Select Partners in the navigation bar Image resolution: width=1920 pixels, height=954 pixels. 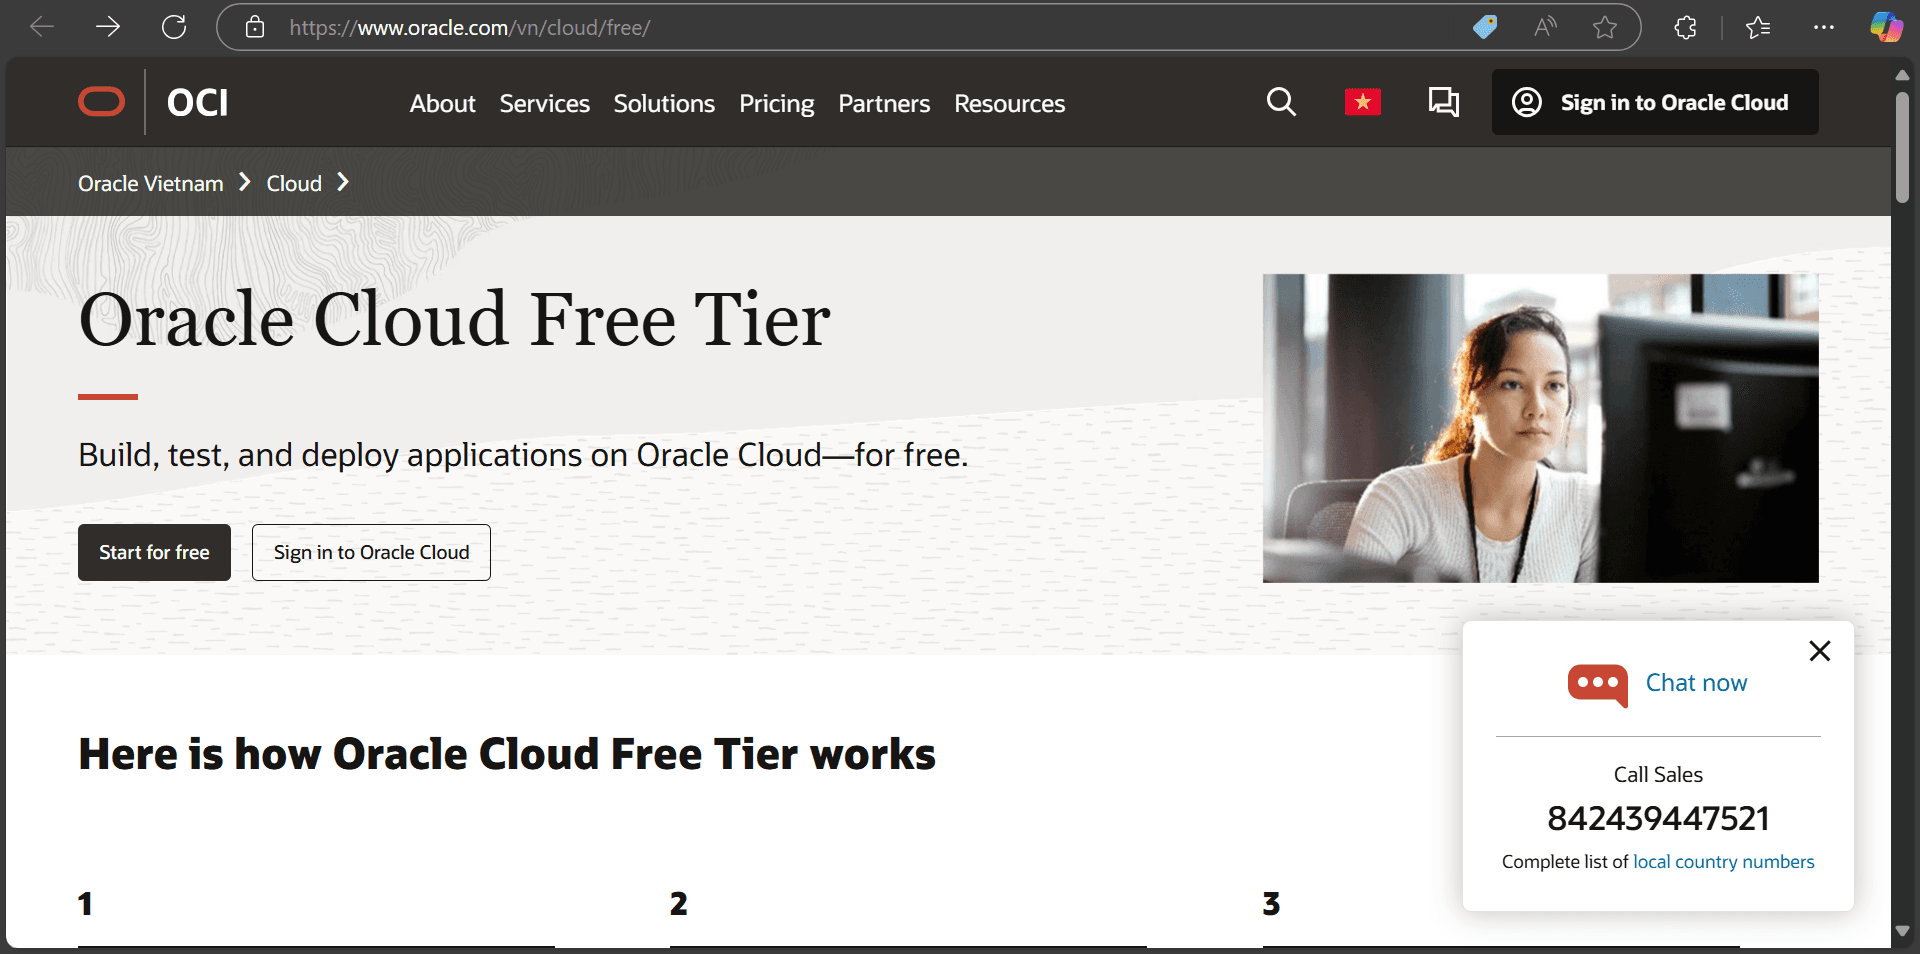[884, 103]
